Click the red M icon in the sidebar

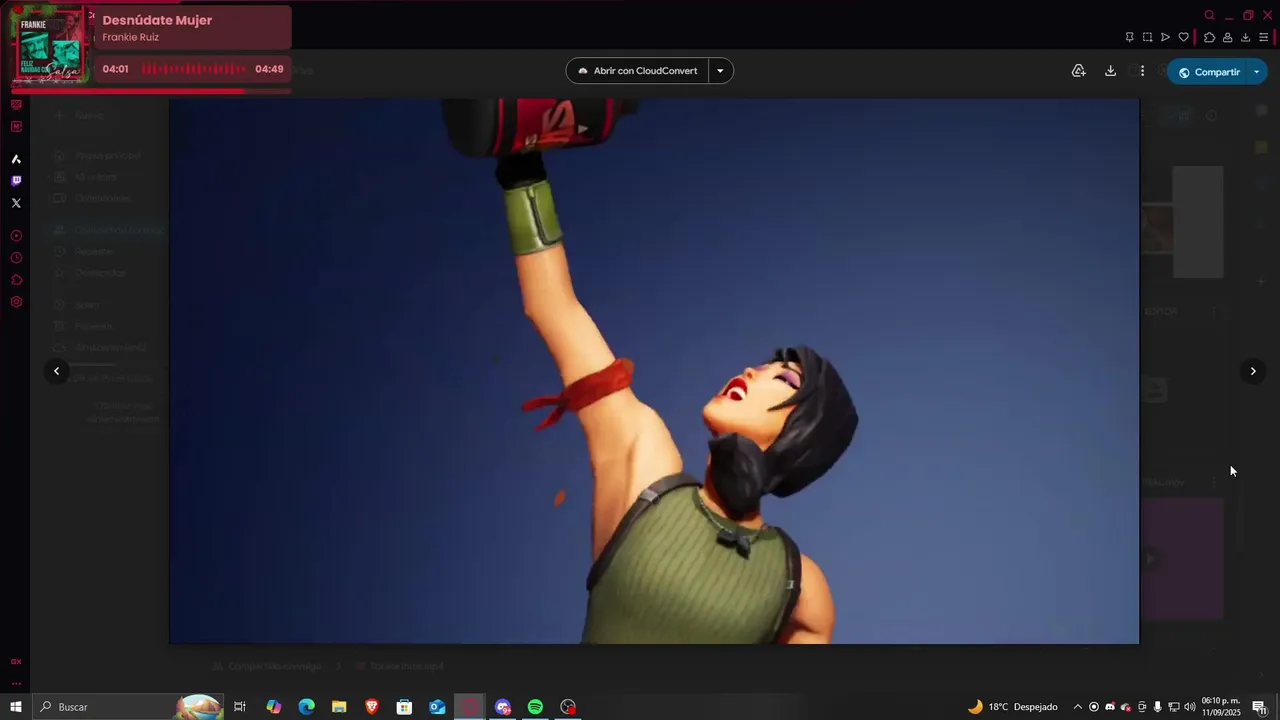[x=16, y=126]
